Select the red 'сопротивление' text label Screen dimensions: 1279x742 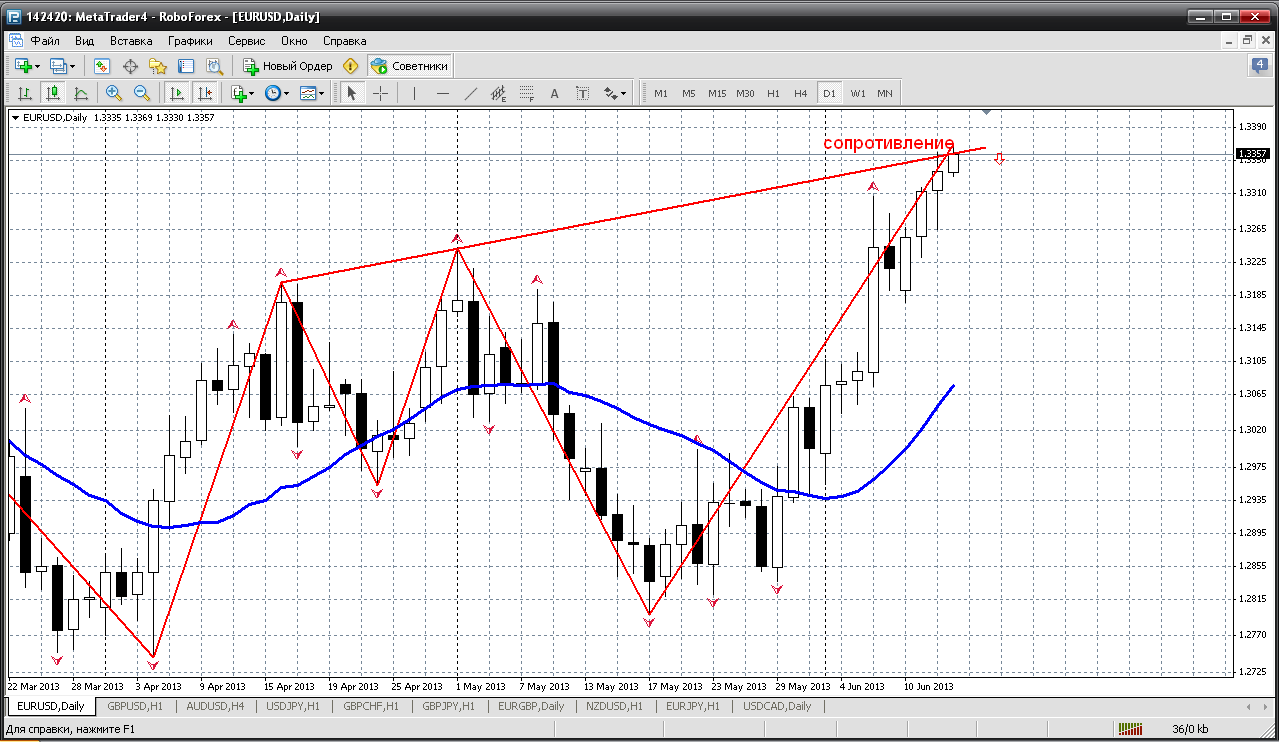(888, 144)
